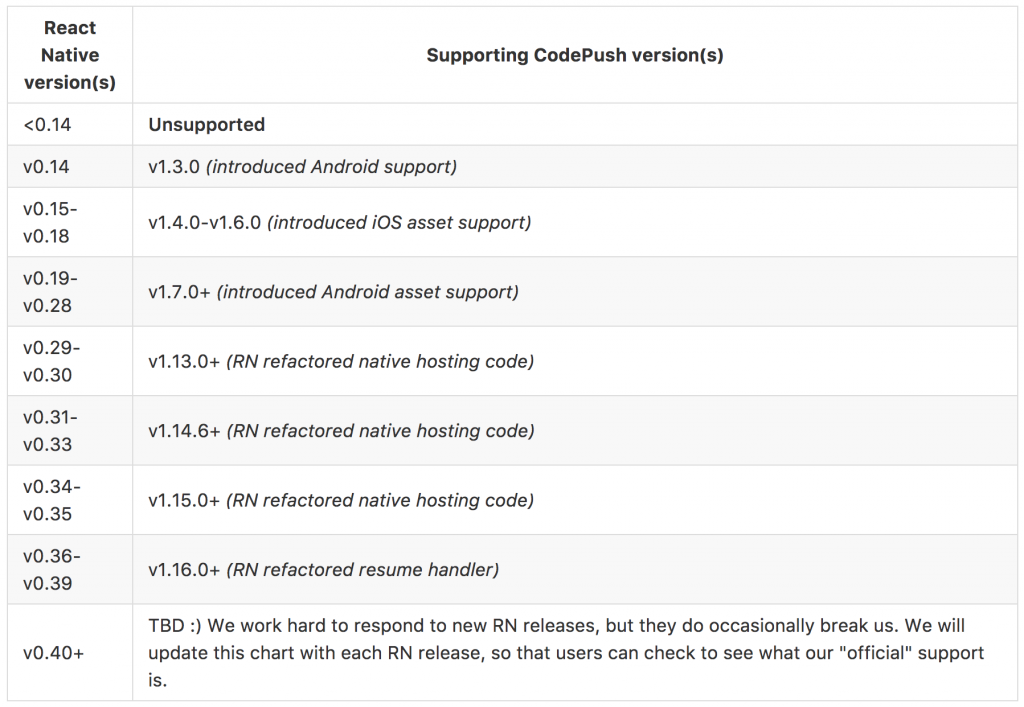
Task: Click the 'v1.16.0+' resume handler cell
Action: tap(323, 570)
